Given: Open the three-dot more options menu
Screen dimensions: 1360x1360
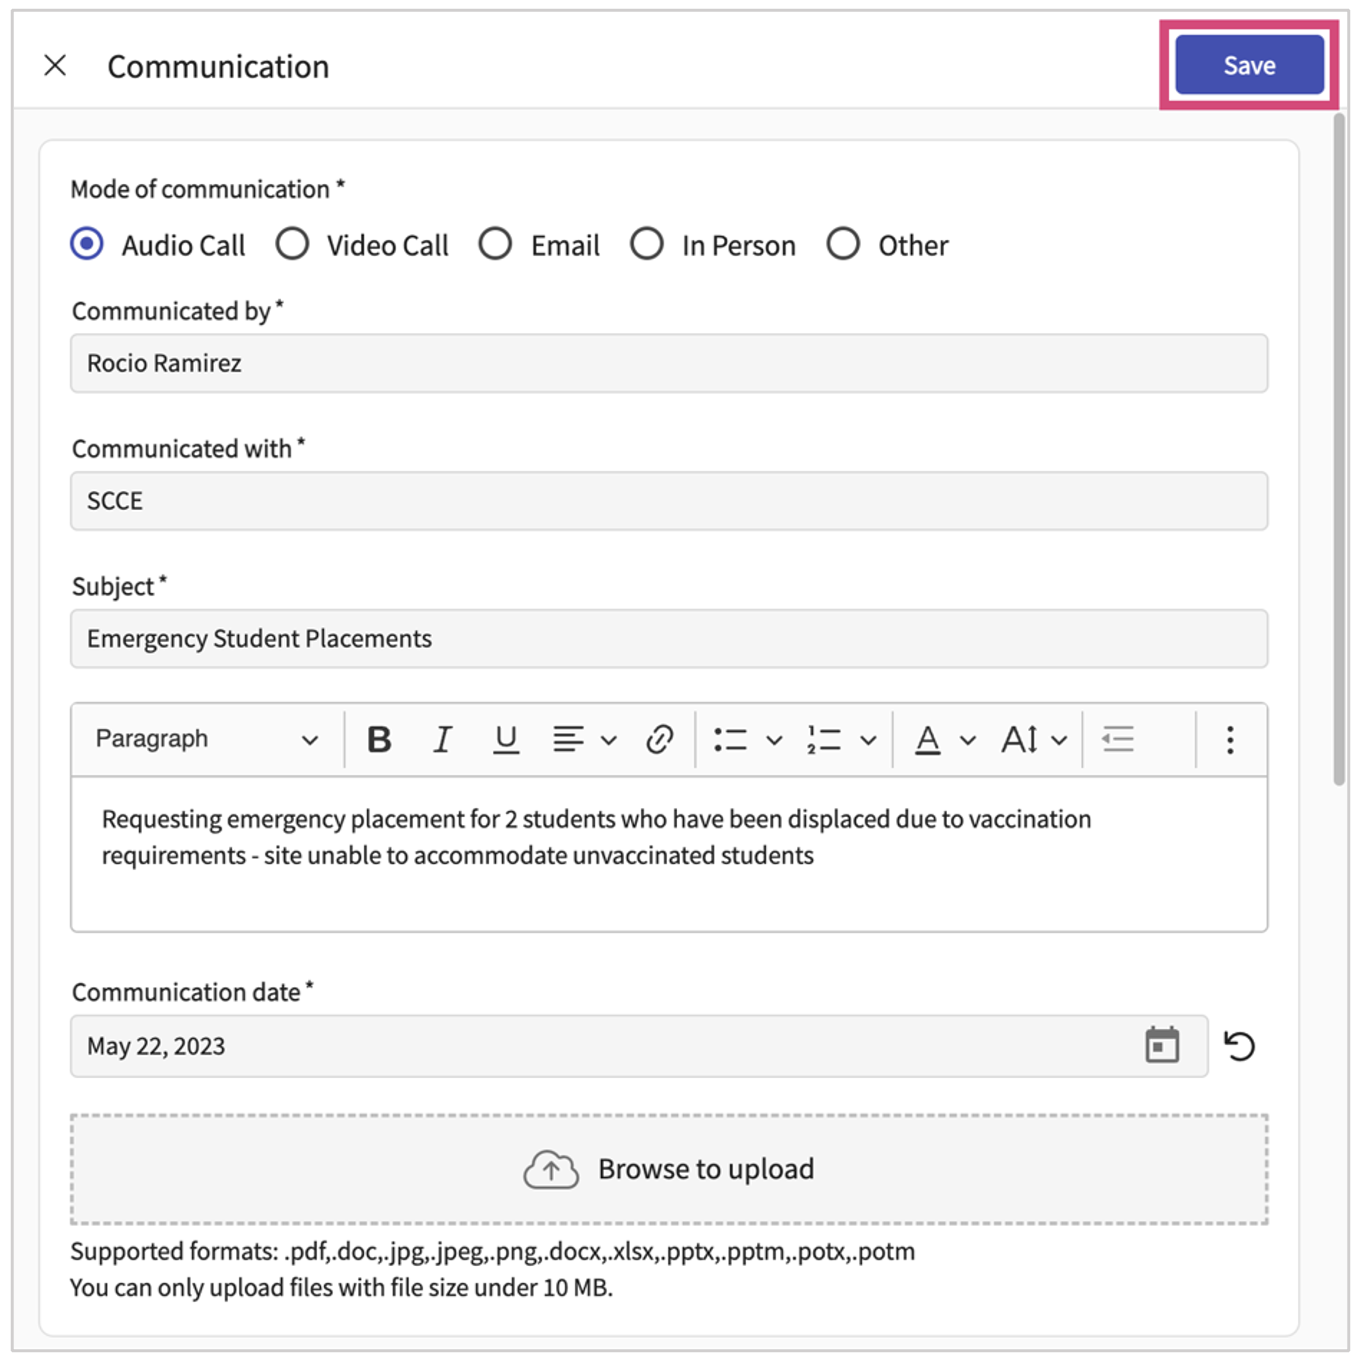Looking at the screenshot, I should point(1230,740).
